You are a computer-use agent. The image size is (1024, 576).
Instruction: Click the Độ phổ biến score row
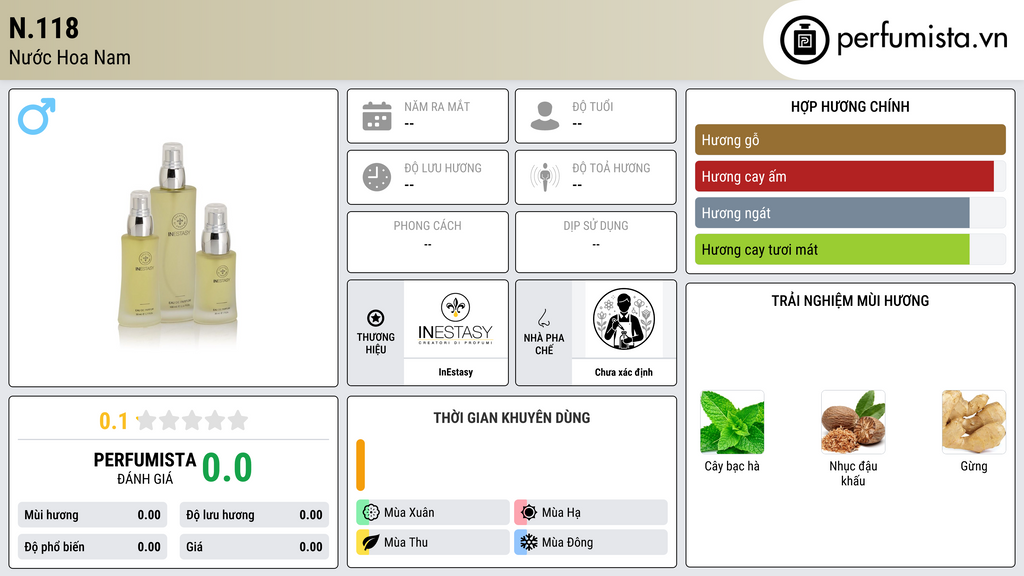pos(93,547)
